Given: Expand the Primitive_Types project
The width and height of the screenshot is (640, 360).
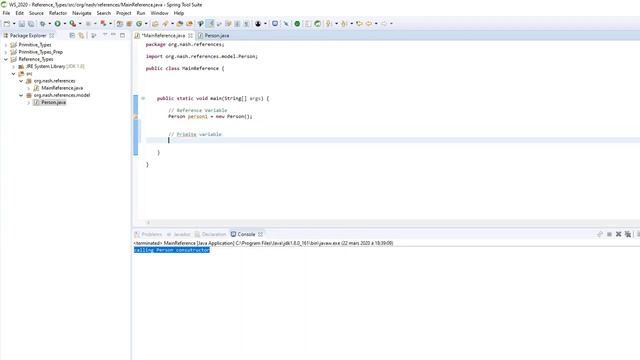Looking at the screenshot, I should pyautogui.click(x=6, y=45).
